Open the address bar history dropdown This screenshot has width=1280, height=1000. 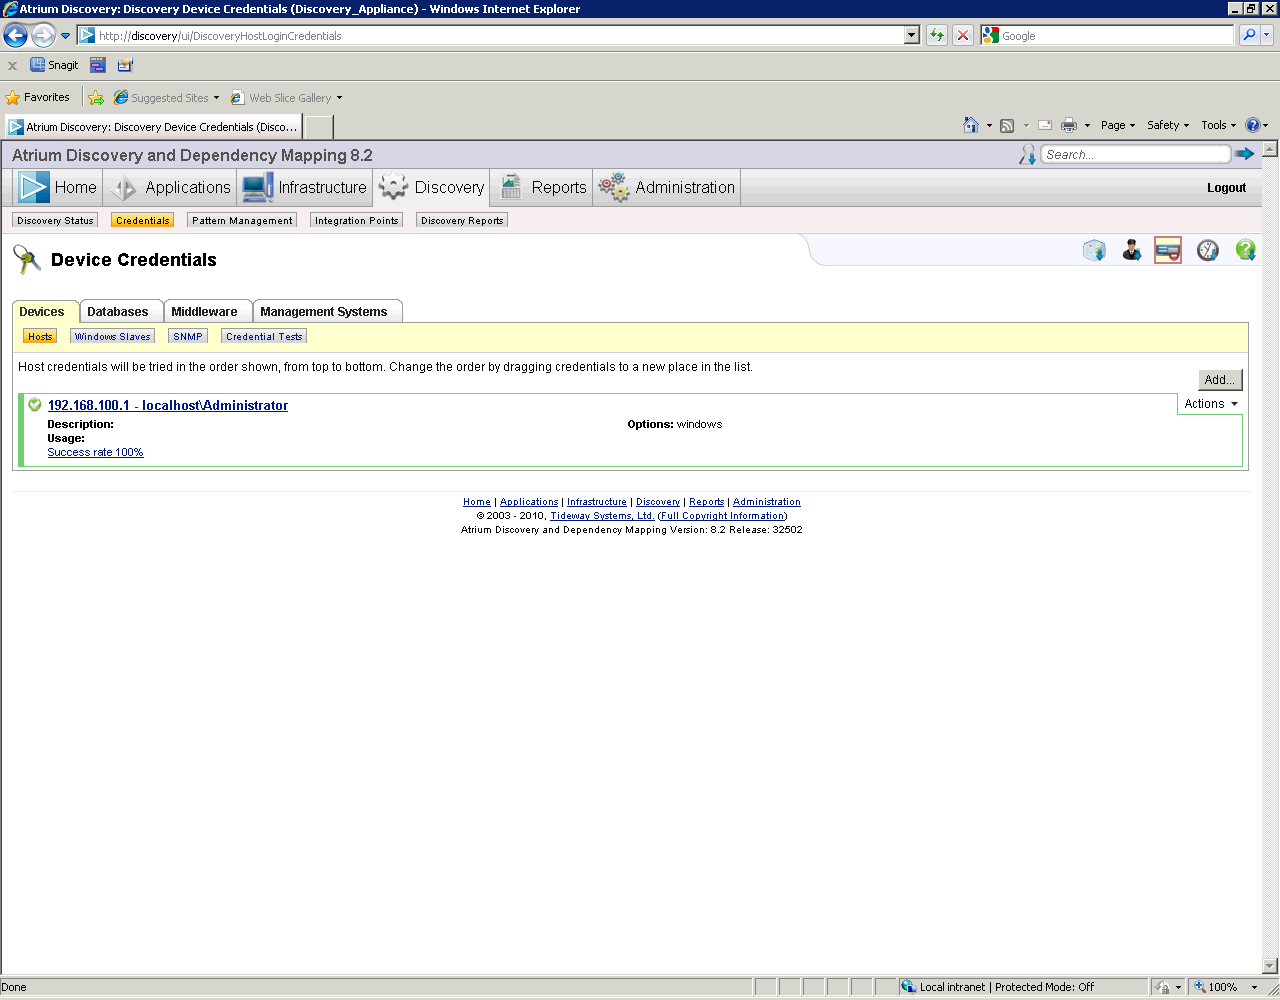click(912, 35)
